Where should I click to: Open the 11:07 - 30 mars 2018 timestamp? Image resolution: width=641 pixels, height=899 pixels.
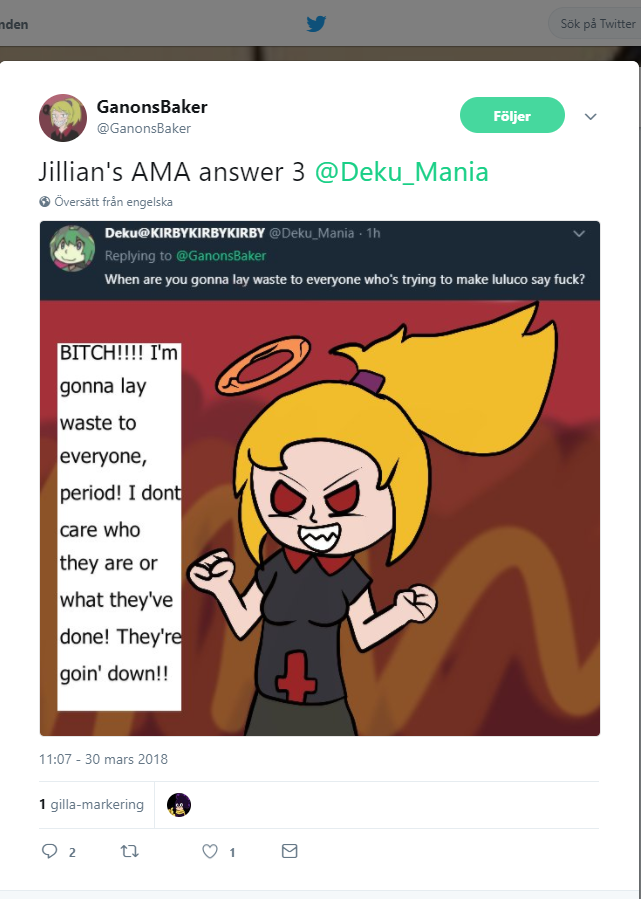pyautogui.click(x=103, y=759)
